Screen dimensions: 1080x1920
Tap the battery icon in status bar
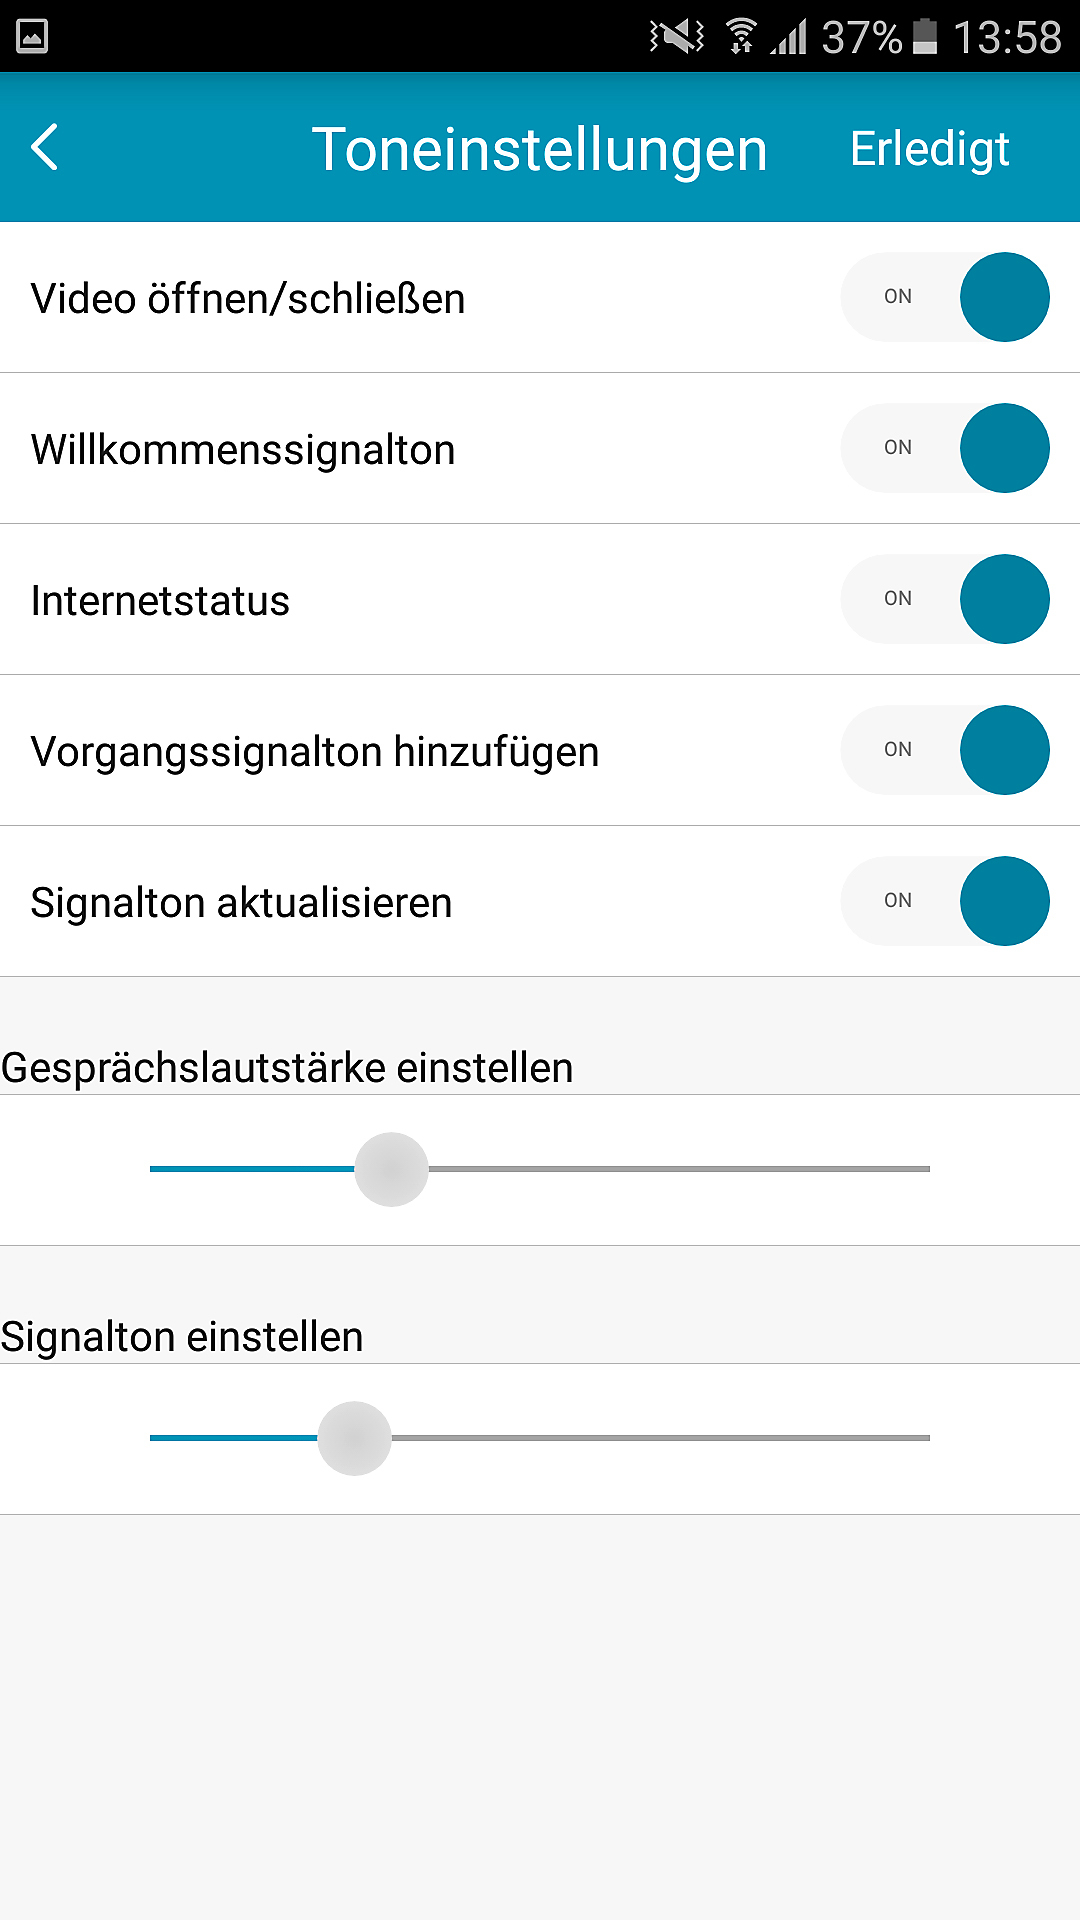tap(926, 37)
